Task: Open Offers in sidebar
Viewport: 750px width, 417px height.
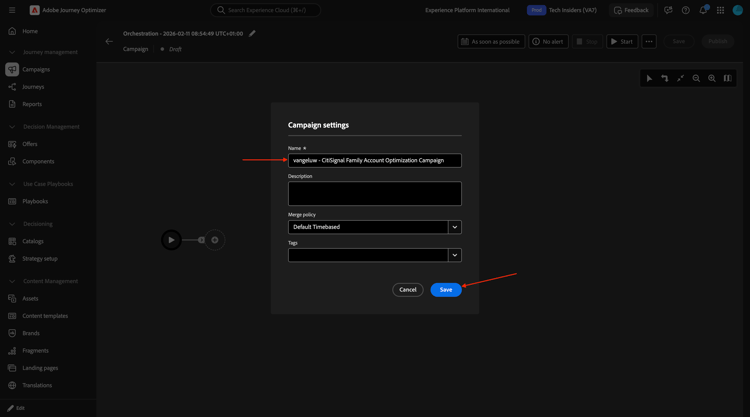Action: point(30,144)
